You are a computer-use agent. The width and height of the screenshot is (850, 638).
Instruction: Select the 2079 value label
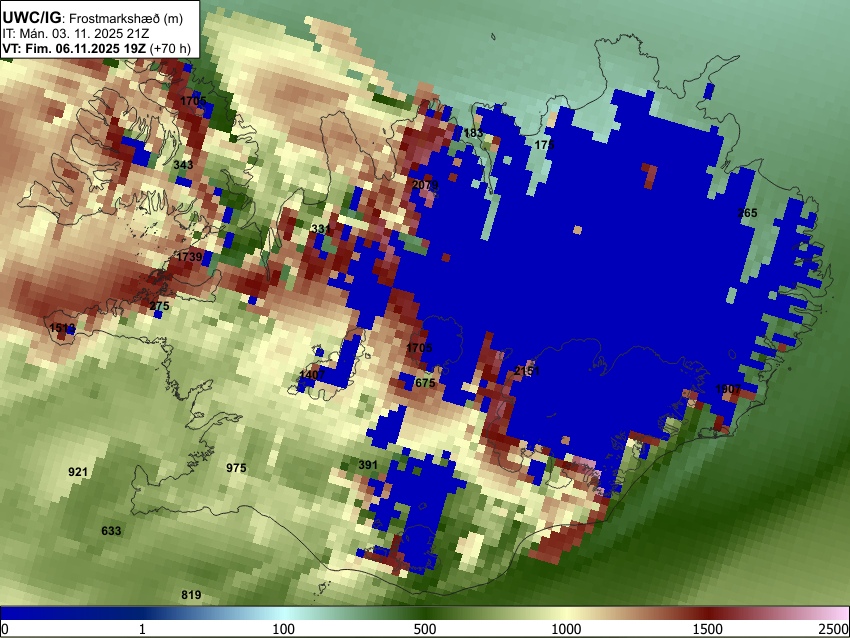point(425,185)
